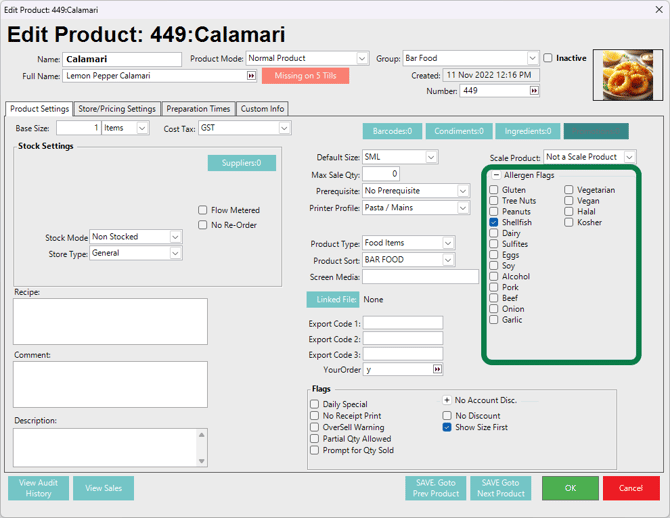The image size is (670, 518).
Task: Open the Scale Product dropdown
Action: (x=629, y=157)
